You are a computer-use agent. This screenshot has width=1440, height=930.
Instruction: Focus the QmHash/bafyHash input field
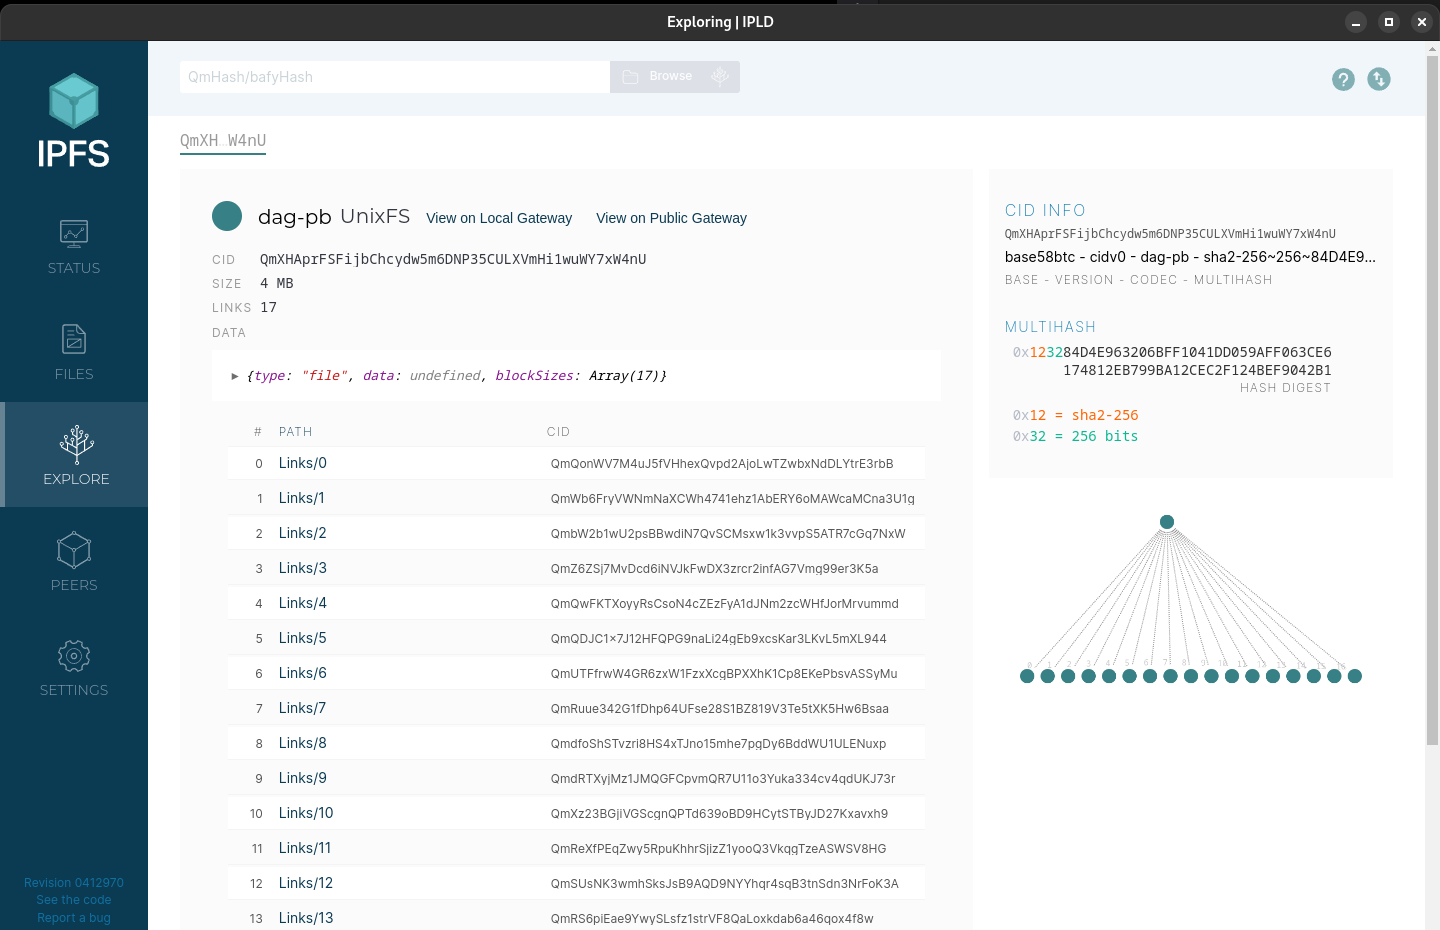395,77
